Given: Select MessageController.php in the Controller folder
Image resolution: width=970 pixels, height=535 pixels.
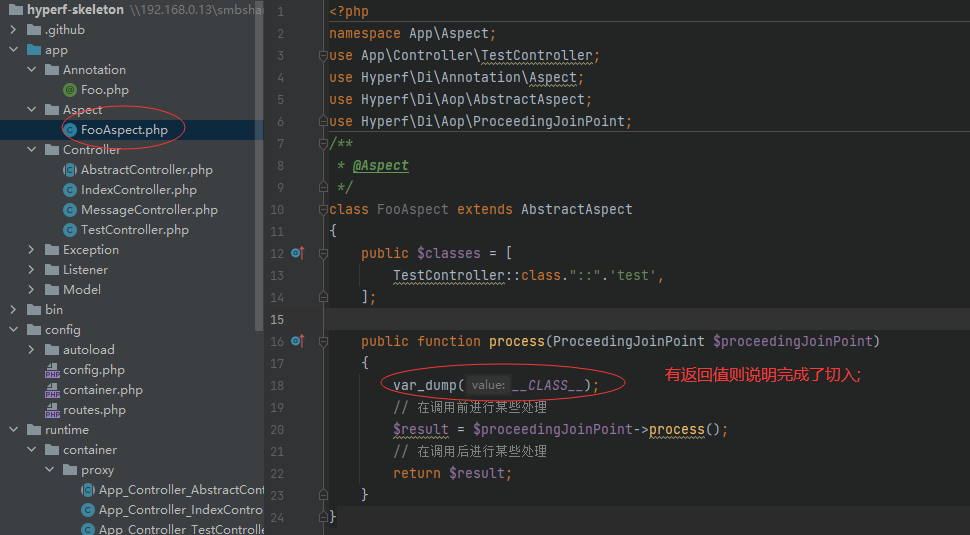Looking at the screenshot, I should [149, 210].
